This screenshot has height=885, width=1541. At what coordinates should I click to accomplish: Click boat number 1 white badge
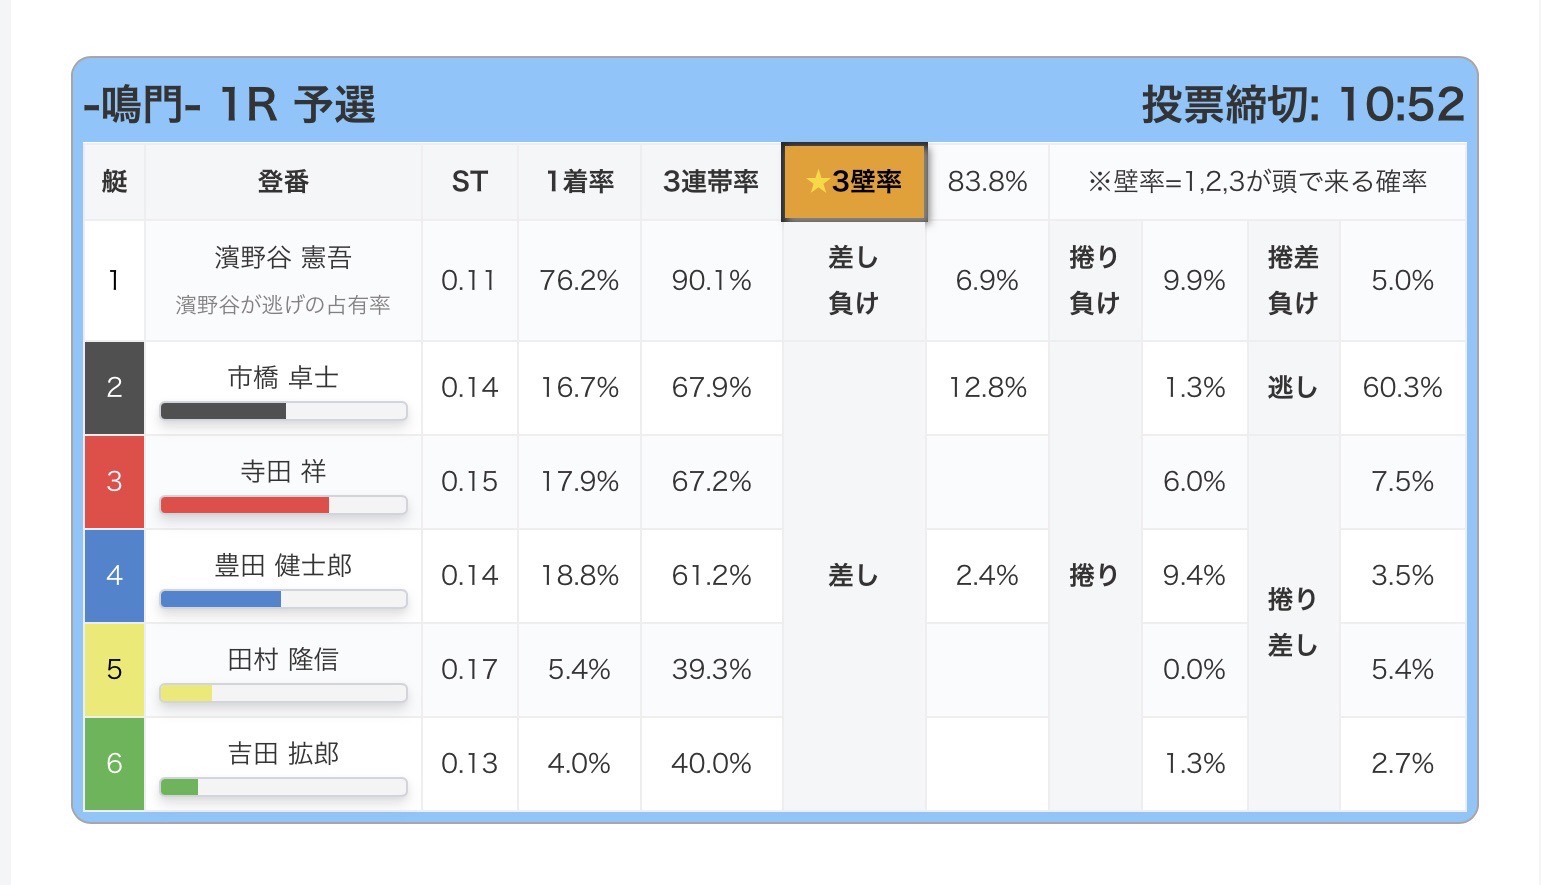(x=114, y=281)
